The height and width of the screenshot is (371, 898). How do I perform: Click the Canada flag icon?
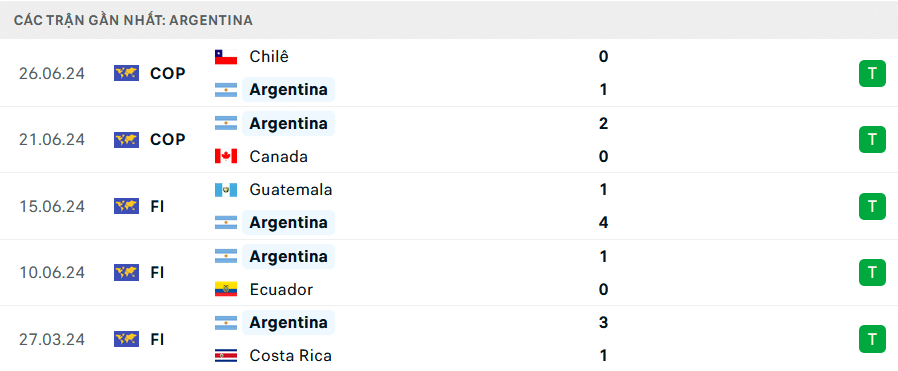tap(226, 156)
